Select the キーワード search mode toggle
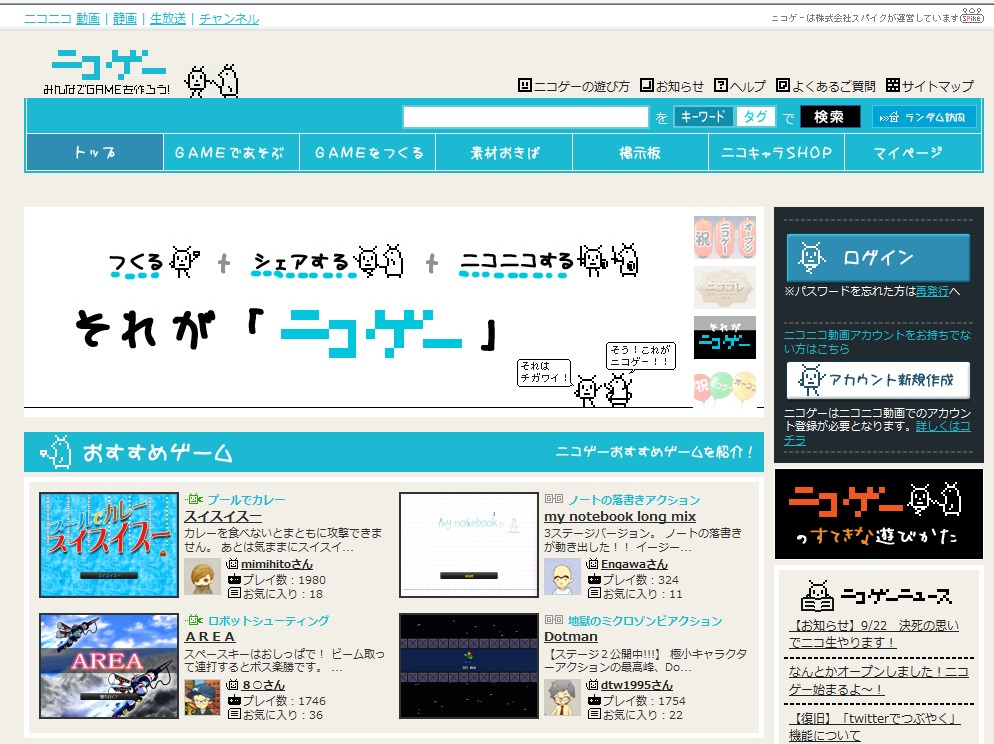The height and width of the screenshot is (744, 994). point(704,117)
